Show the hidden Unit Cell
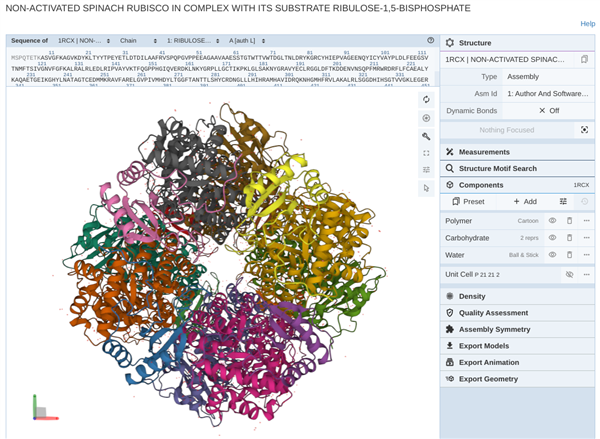Image resolution: width=600 pixels, height=439 pixels. click(569, 274)
